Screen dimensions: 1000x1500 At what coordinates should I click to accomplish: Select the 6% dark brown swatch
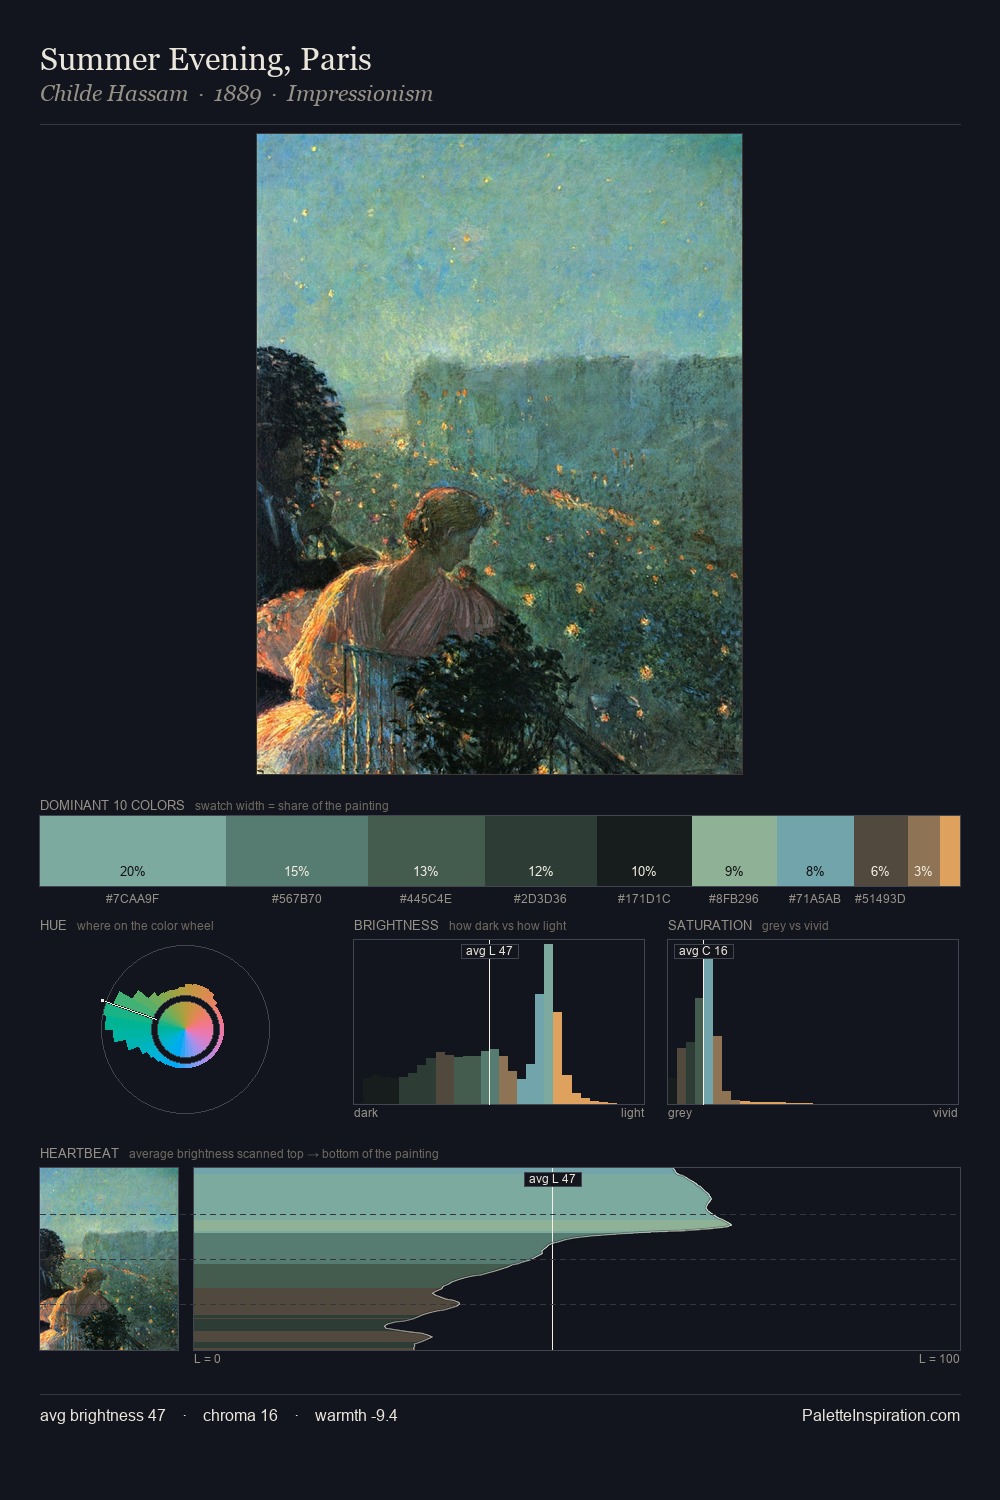point(881,851)
